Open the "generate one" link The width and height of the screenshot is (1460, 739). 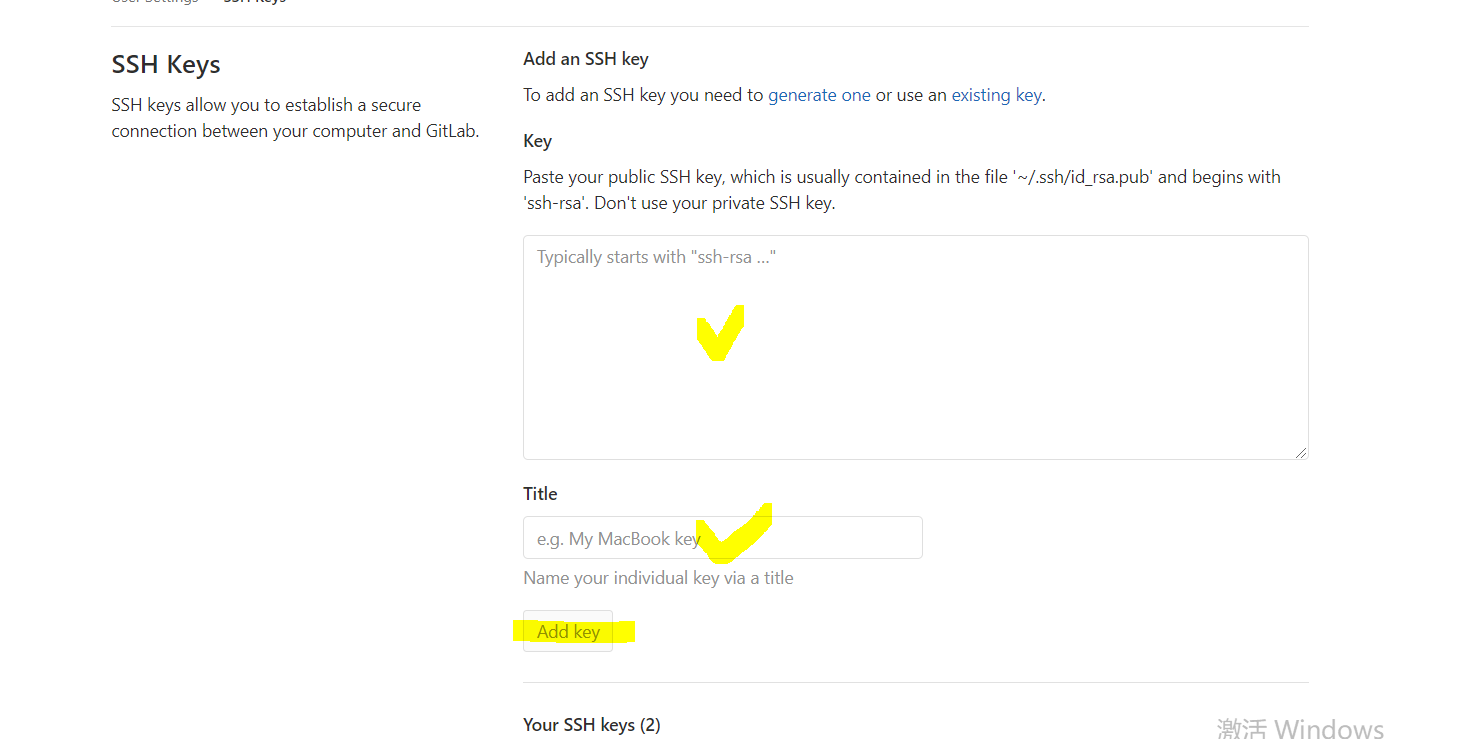(819, 95)
